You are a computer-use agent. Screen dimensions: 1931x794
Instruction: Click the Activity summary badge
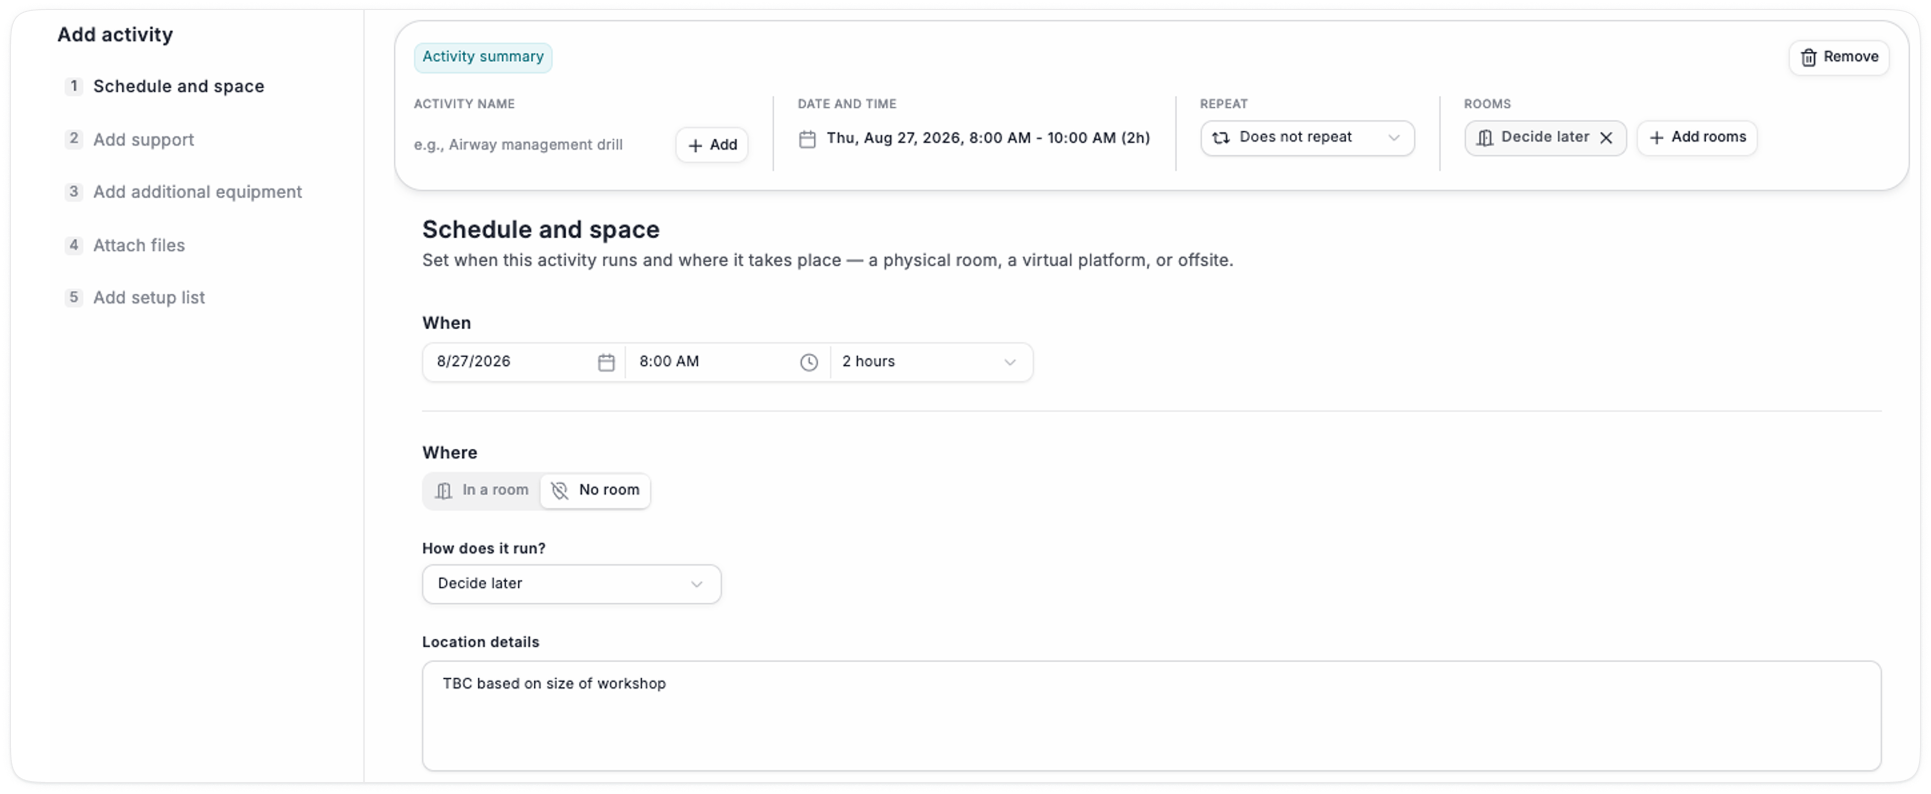[483, 57]
